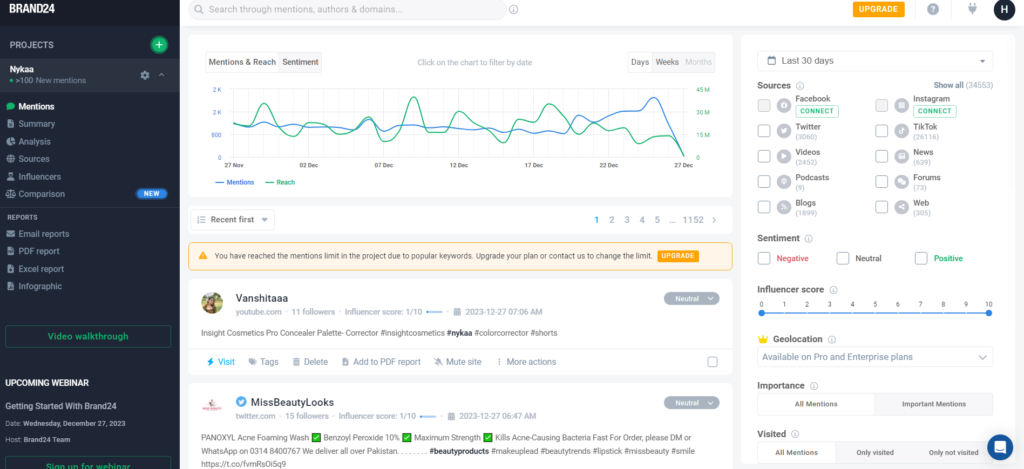Open Influencers in sidebar
Viewport: 1024px width, 469px height.
click(x=40, y=177)
